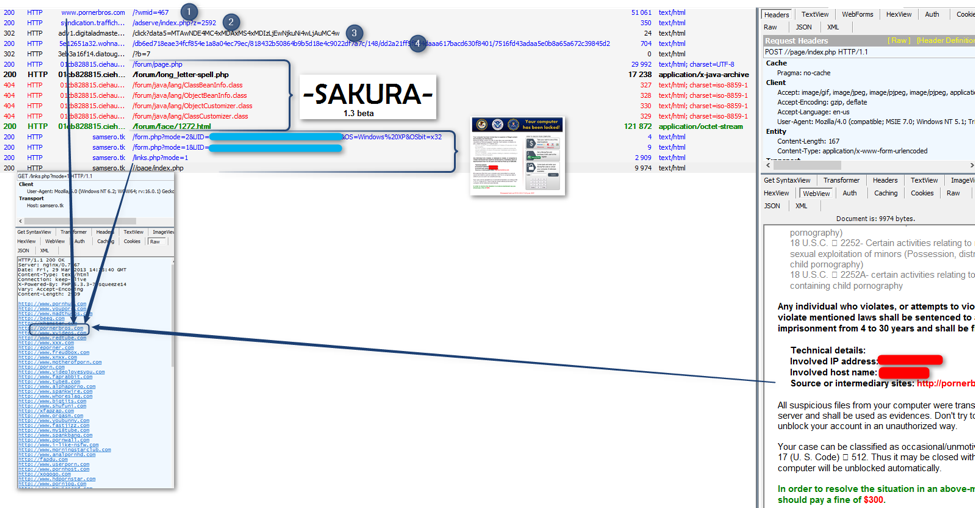Switch to the response inspector Headers tab
The width and height of the screenshot is (975, 508).
884,180
